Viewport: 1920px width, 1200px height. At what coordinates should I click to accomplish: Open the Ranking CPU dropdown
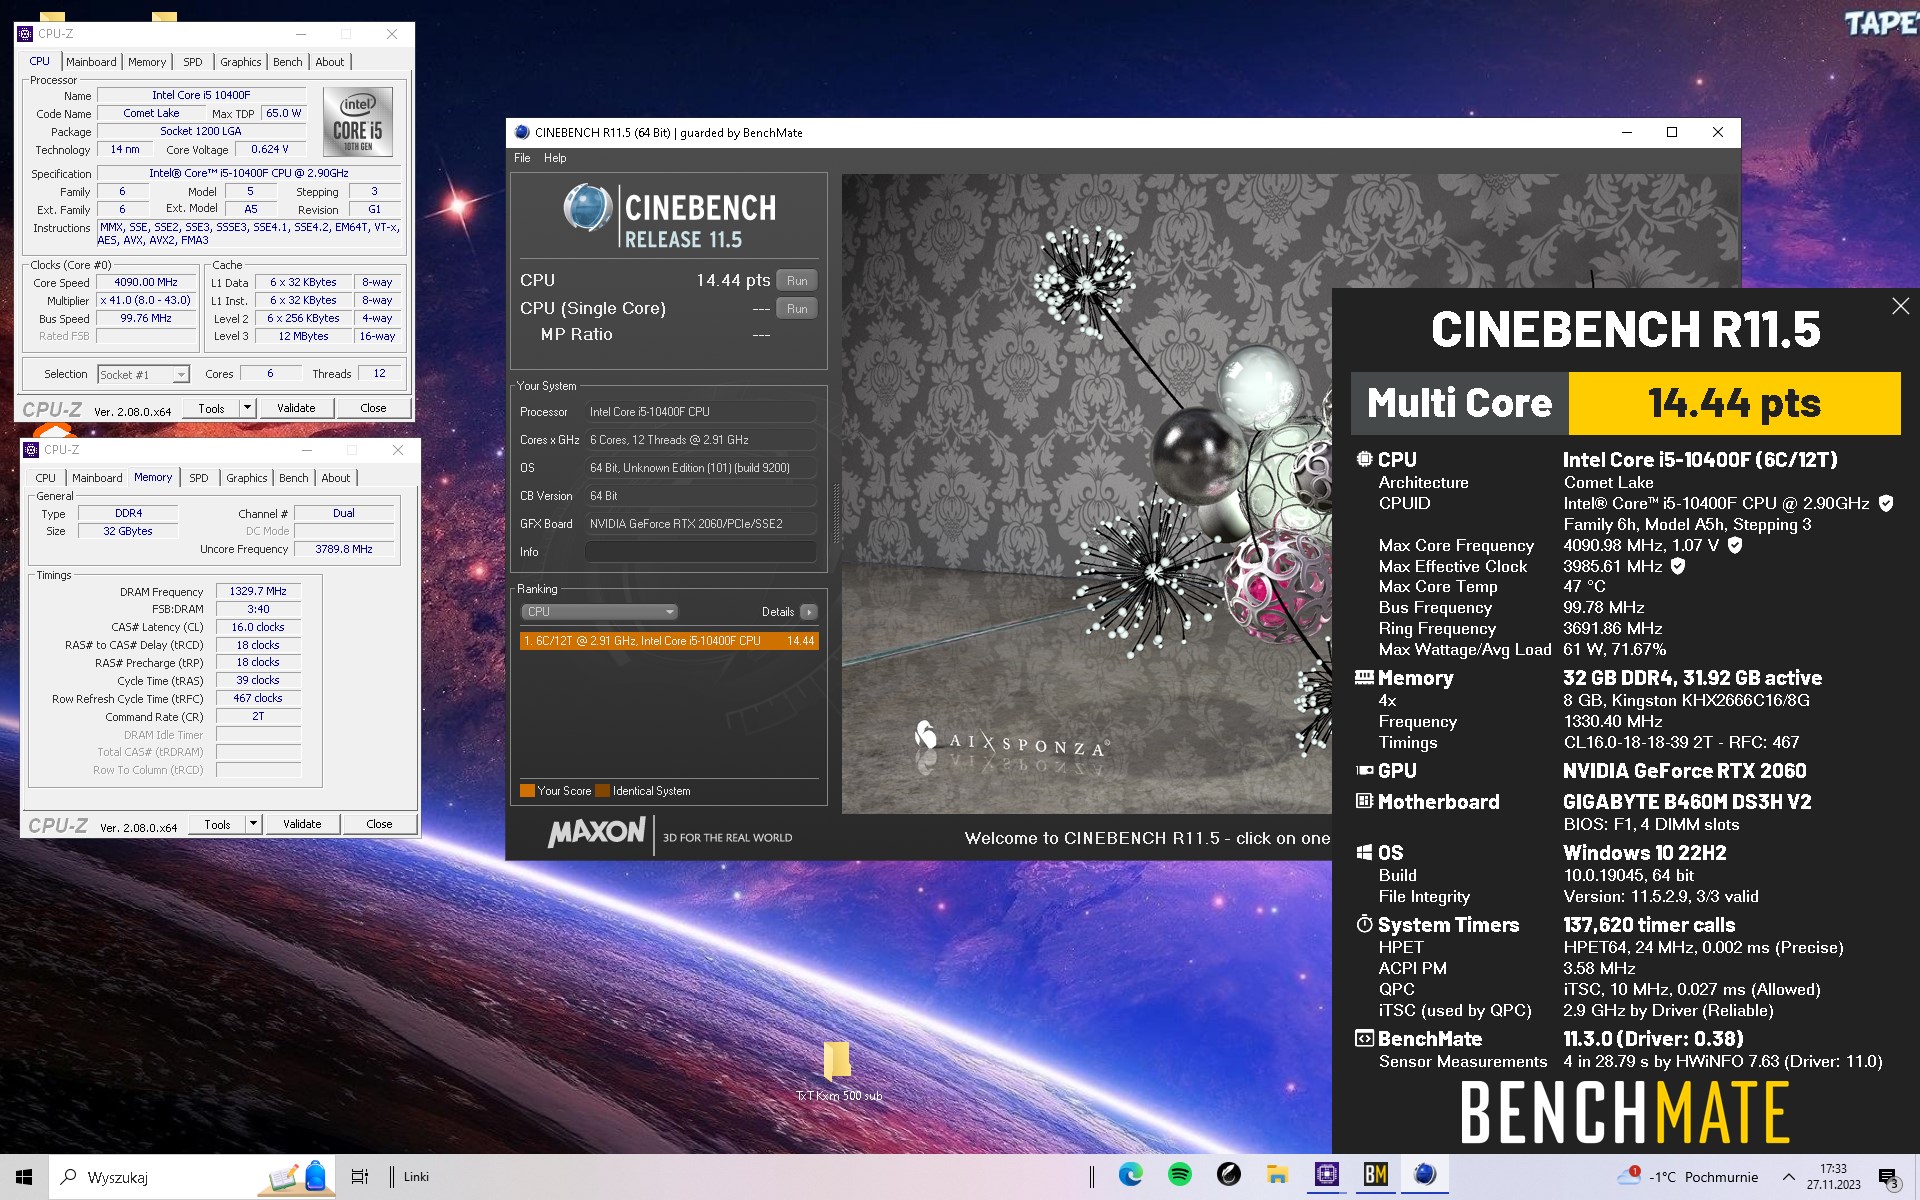tap(599, 612)
